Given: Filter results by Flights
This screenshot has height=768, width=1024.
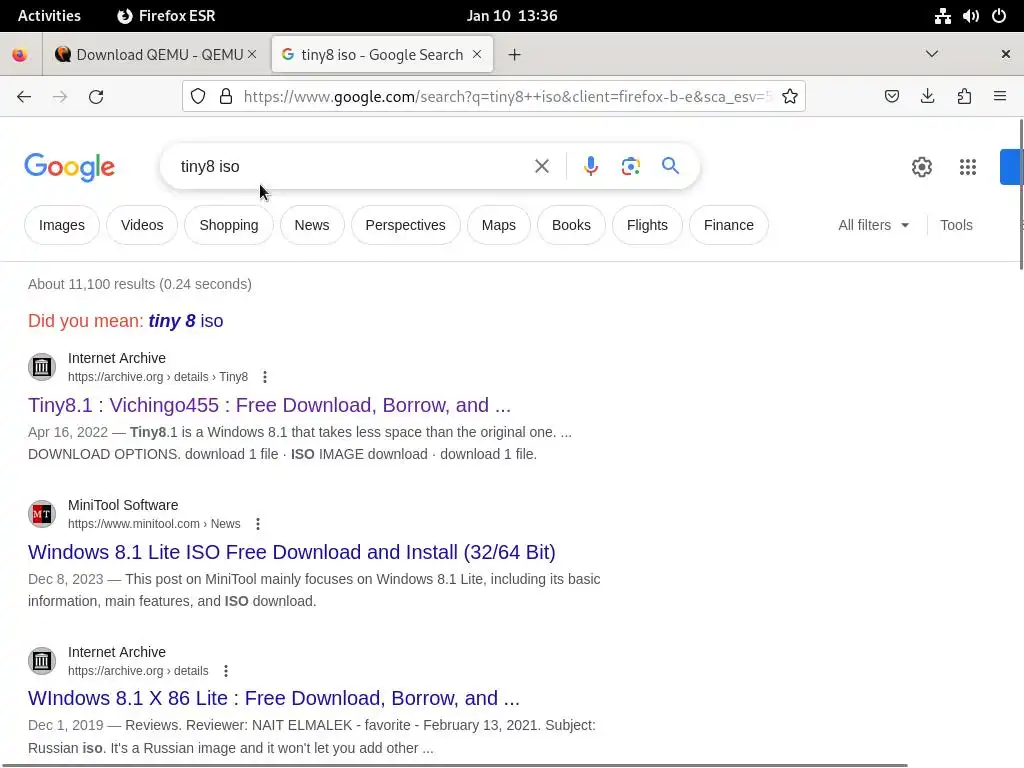Looking at the screenshot, I should point(647,225).
